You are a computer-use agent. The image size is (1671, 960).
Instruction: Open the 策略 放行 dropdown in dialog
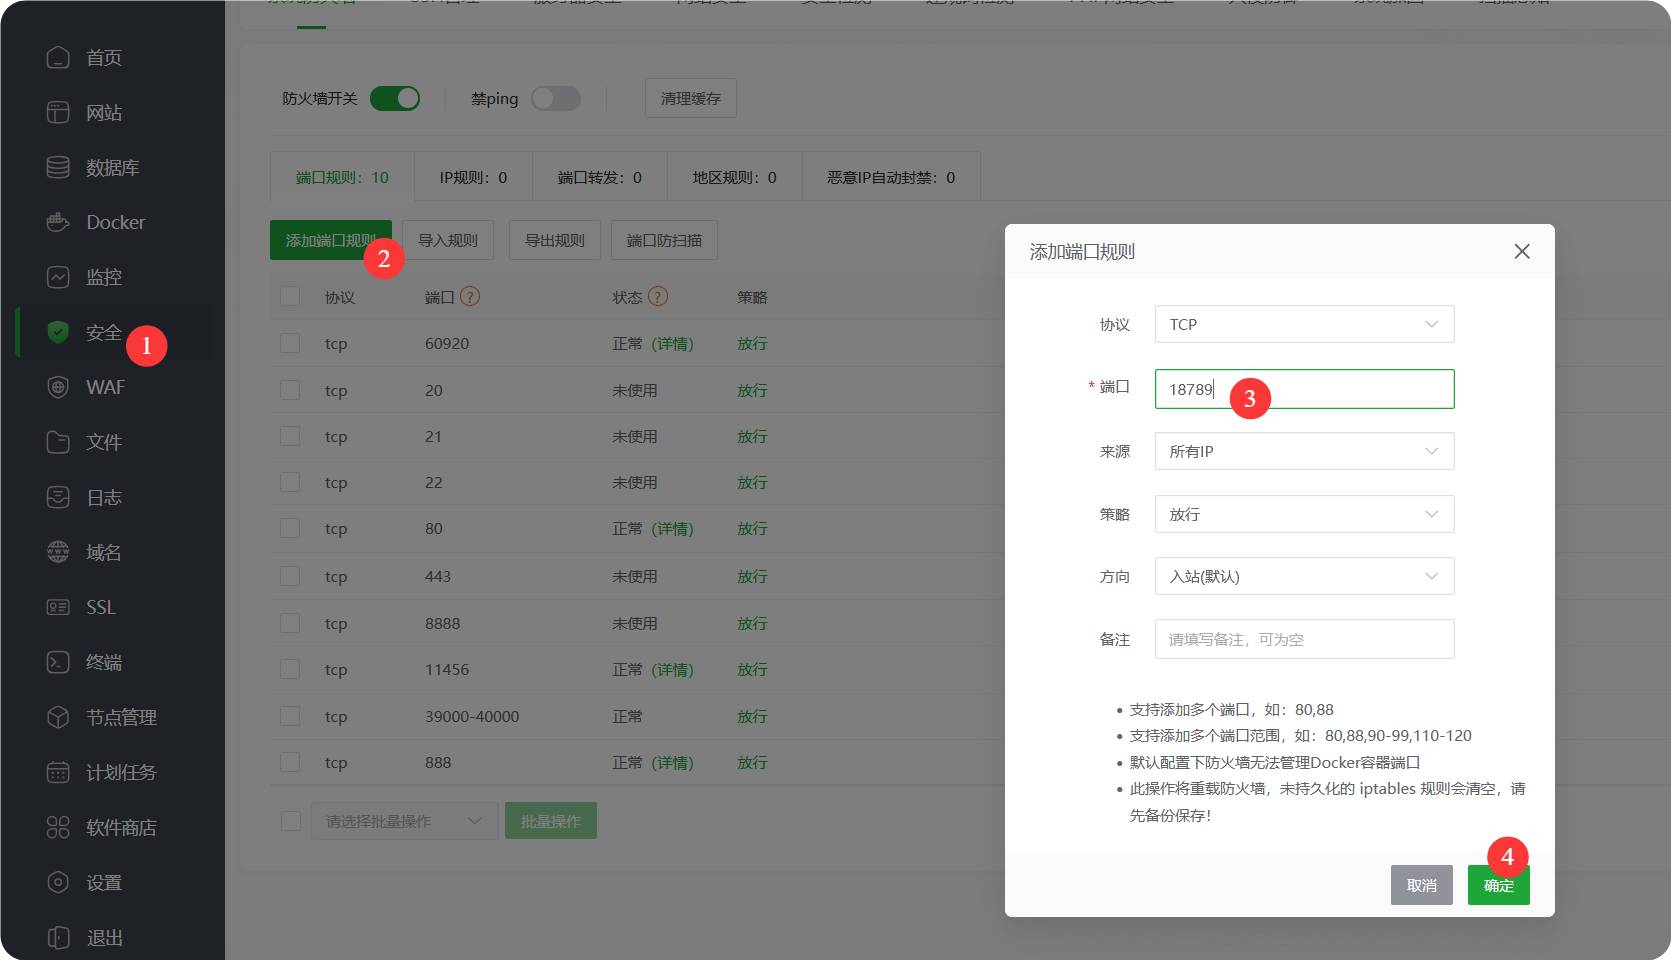(1304, 514)
